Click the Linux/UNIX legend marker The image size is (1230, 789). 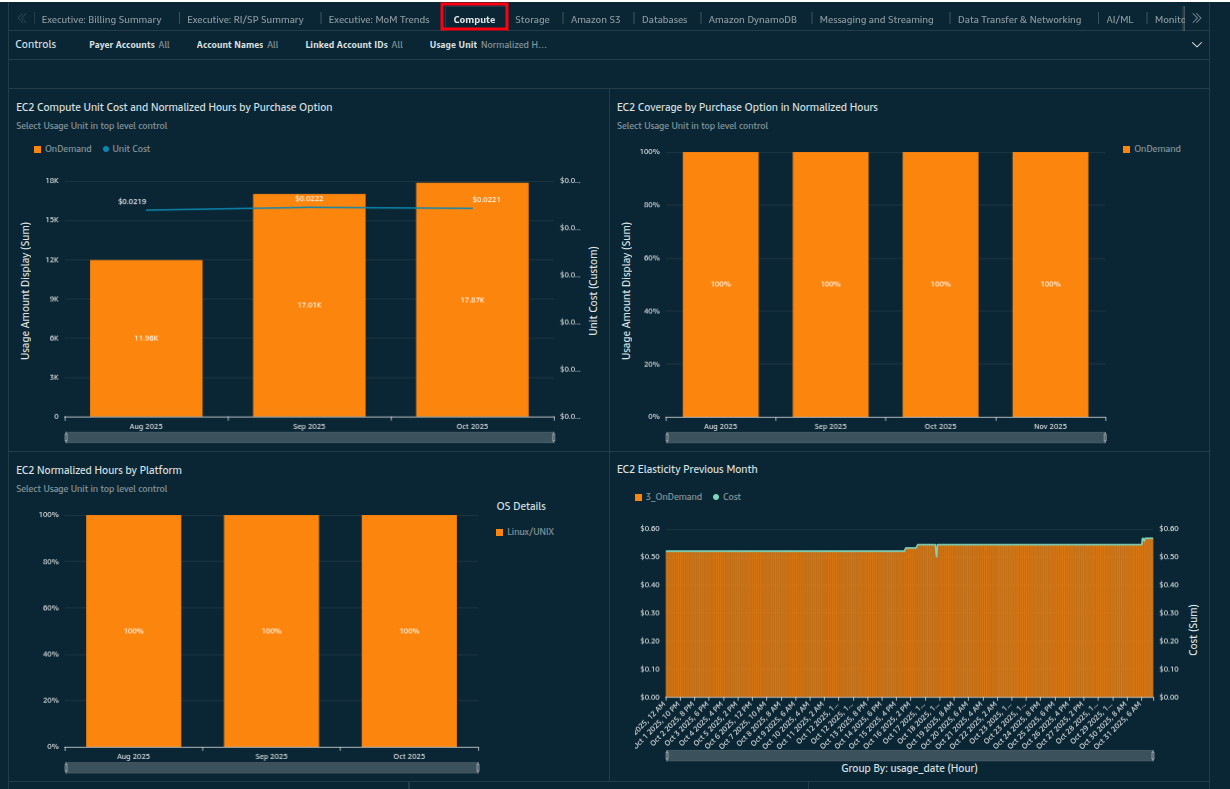coord(500,532)
